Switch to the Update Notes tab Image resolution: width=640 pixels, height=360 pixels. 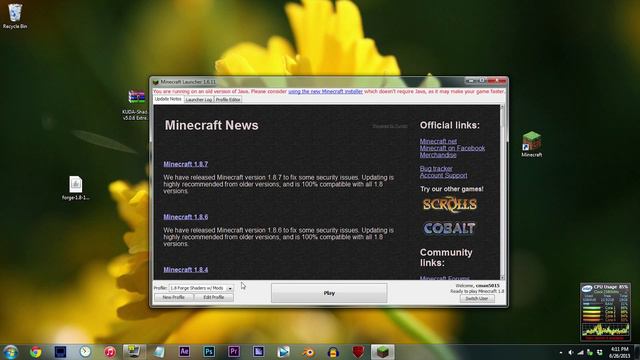168,99
